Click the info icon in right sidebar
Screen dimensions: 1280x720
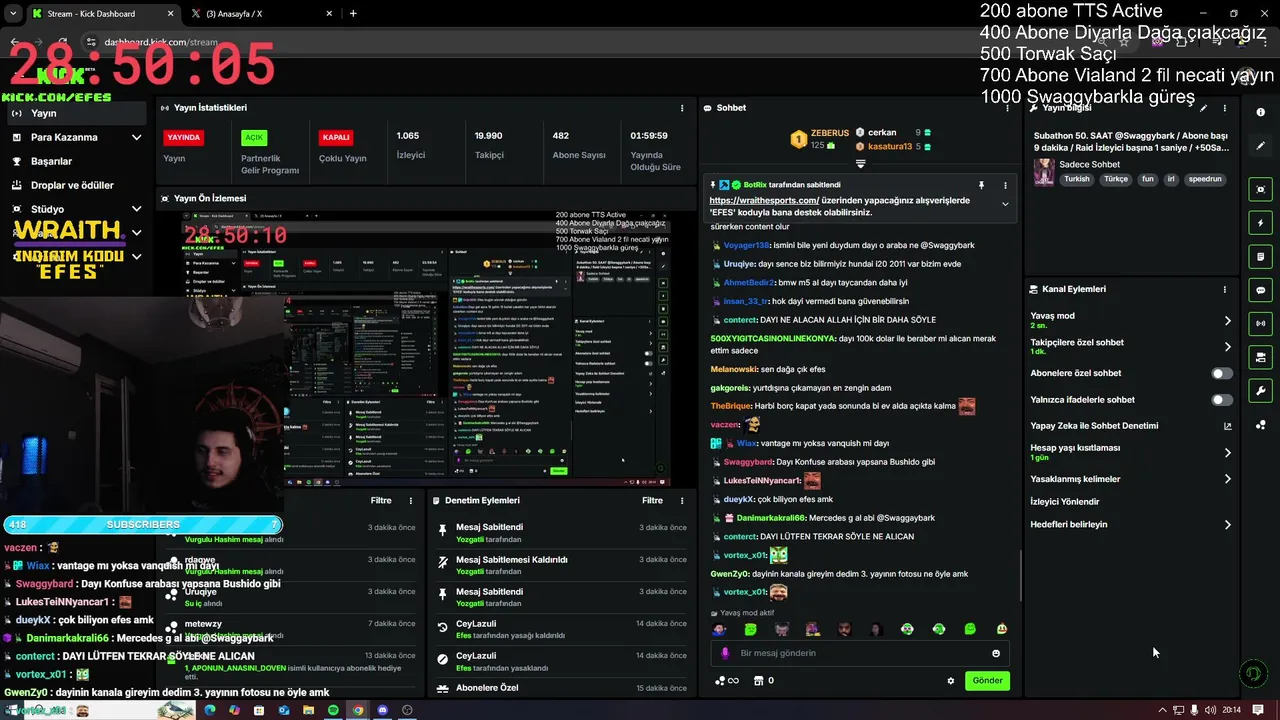click(x=1261, y=112)
